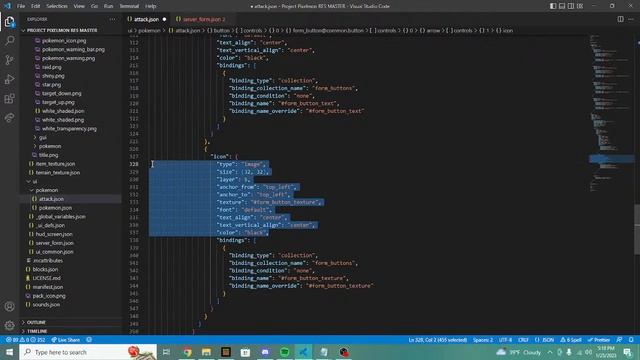
Task: Switch to the server_form.json editor tab
Action: (203, 19)
